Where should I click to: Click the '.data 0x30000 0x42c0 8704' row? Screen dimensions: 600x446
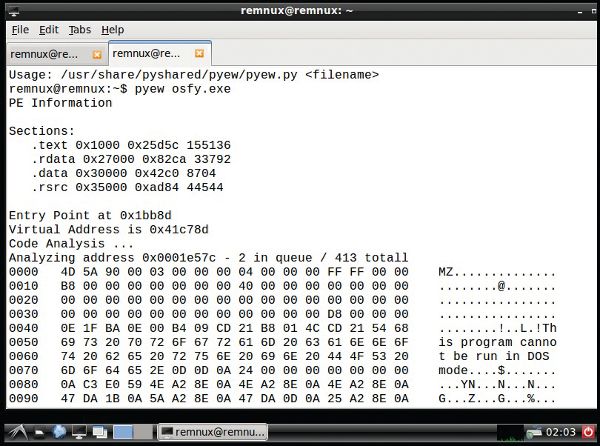pos(124,173)
